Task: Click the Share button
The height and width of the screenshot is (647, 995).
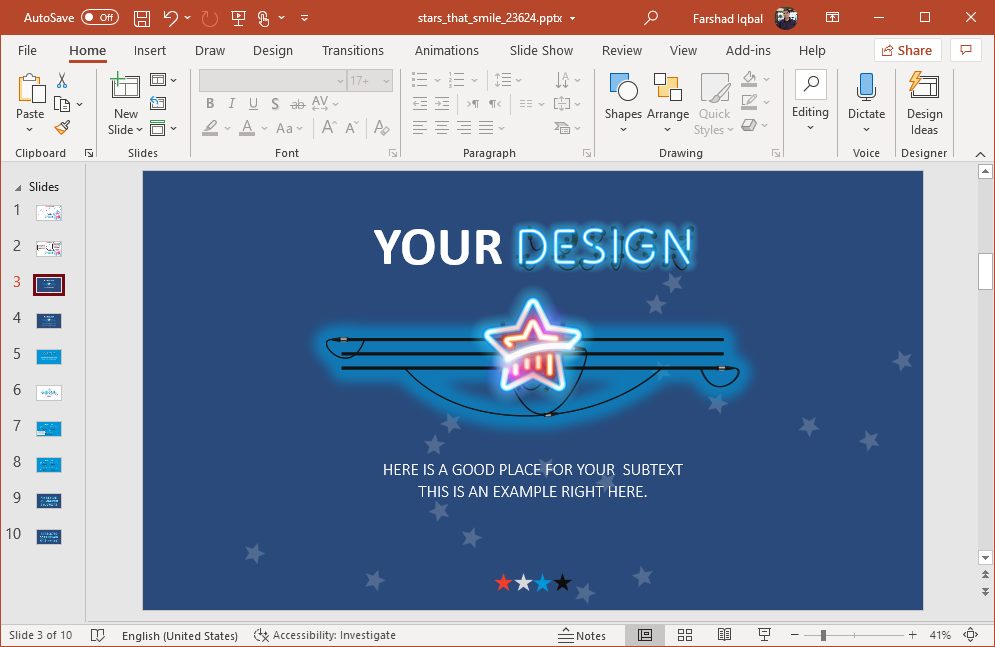Action: (906, 50)
